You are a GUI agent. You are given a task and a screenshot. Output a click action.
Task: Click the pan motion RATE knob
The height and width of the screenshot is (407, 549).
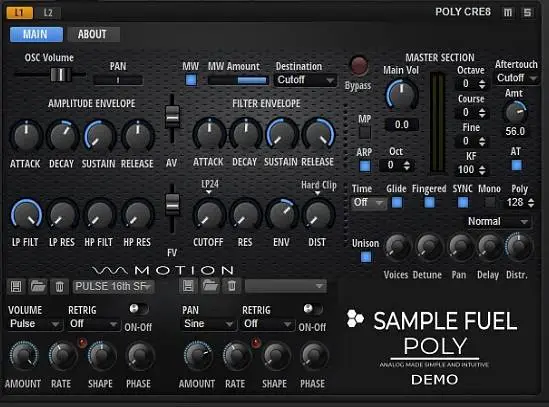[x=237, y=356]
